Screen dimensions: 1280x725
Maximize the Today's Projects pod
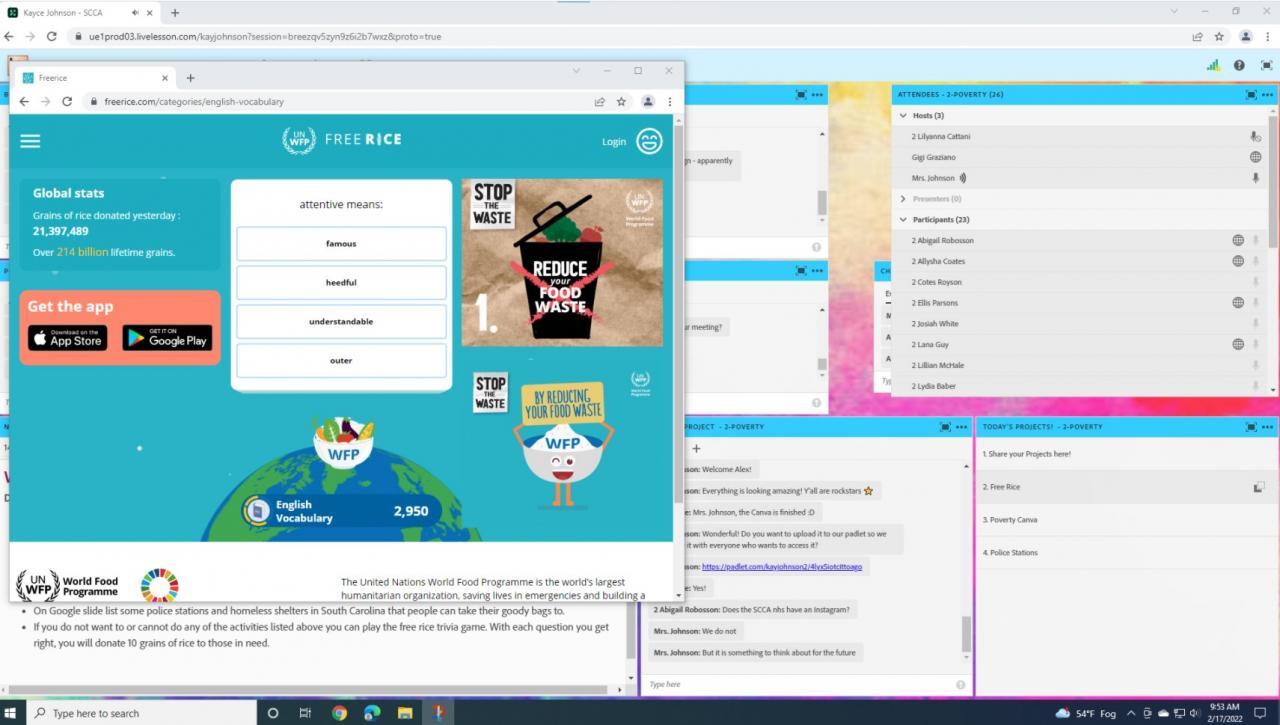click(1251, 426)
